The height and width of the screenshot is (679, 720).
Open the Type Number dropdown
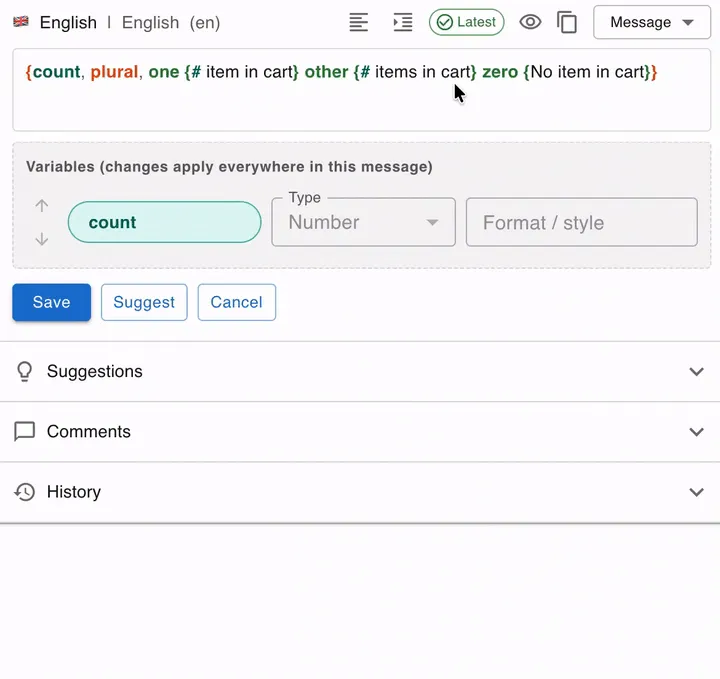click(x=363, y=222)
